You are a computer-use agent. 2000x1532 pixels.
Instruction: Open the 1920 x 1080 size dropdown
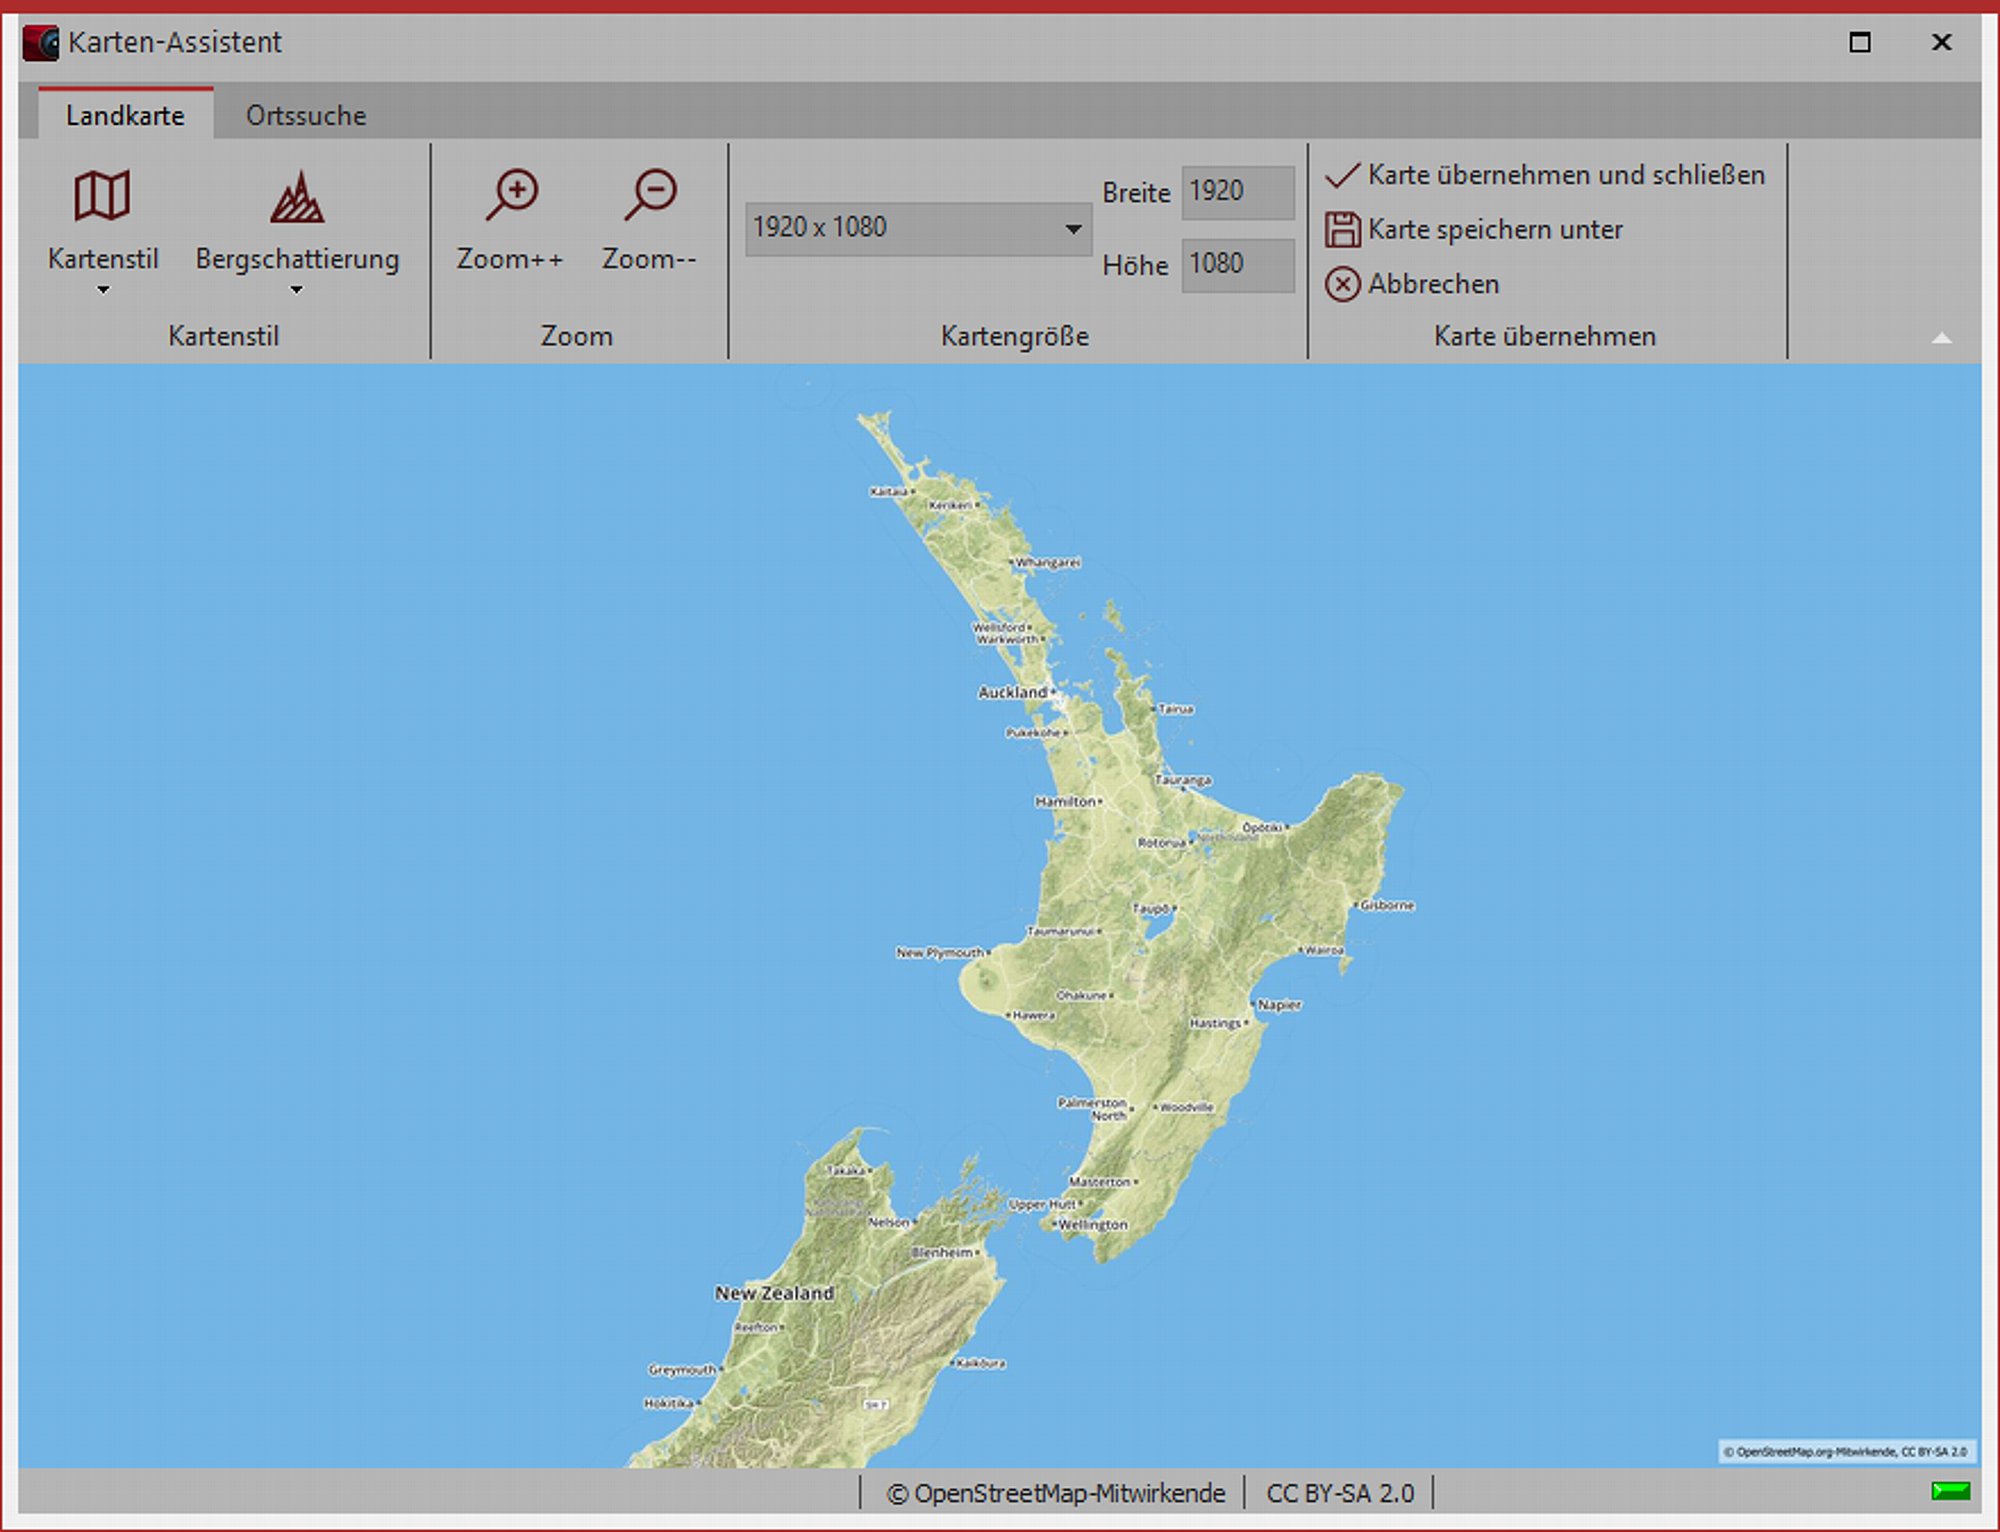pos(1073,228)
